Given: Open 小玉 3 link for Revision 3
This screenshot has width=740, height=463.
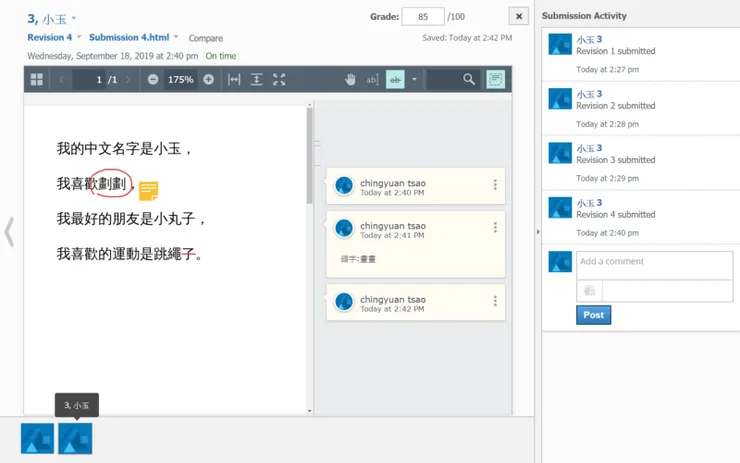Looking at the screenshot, I should (589, 148).
